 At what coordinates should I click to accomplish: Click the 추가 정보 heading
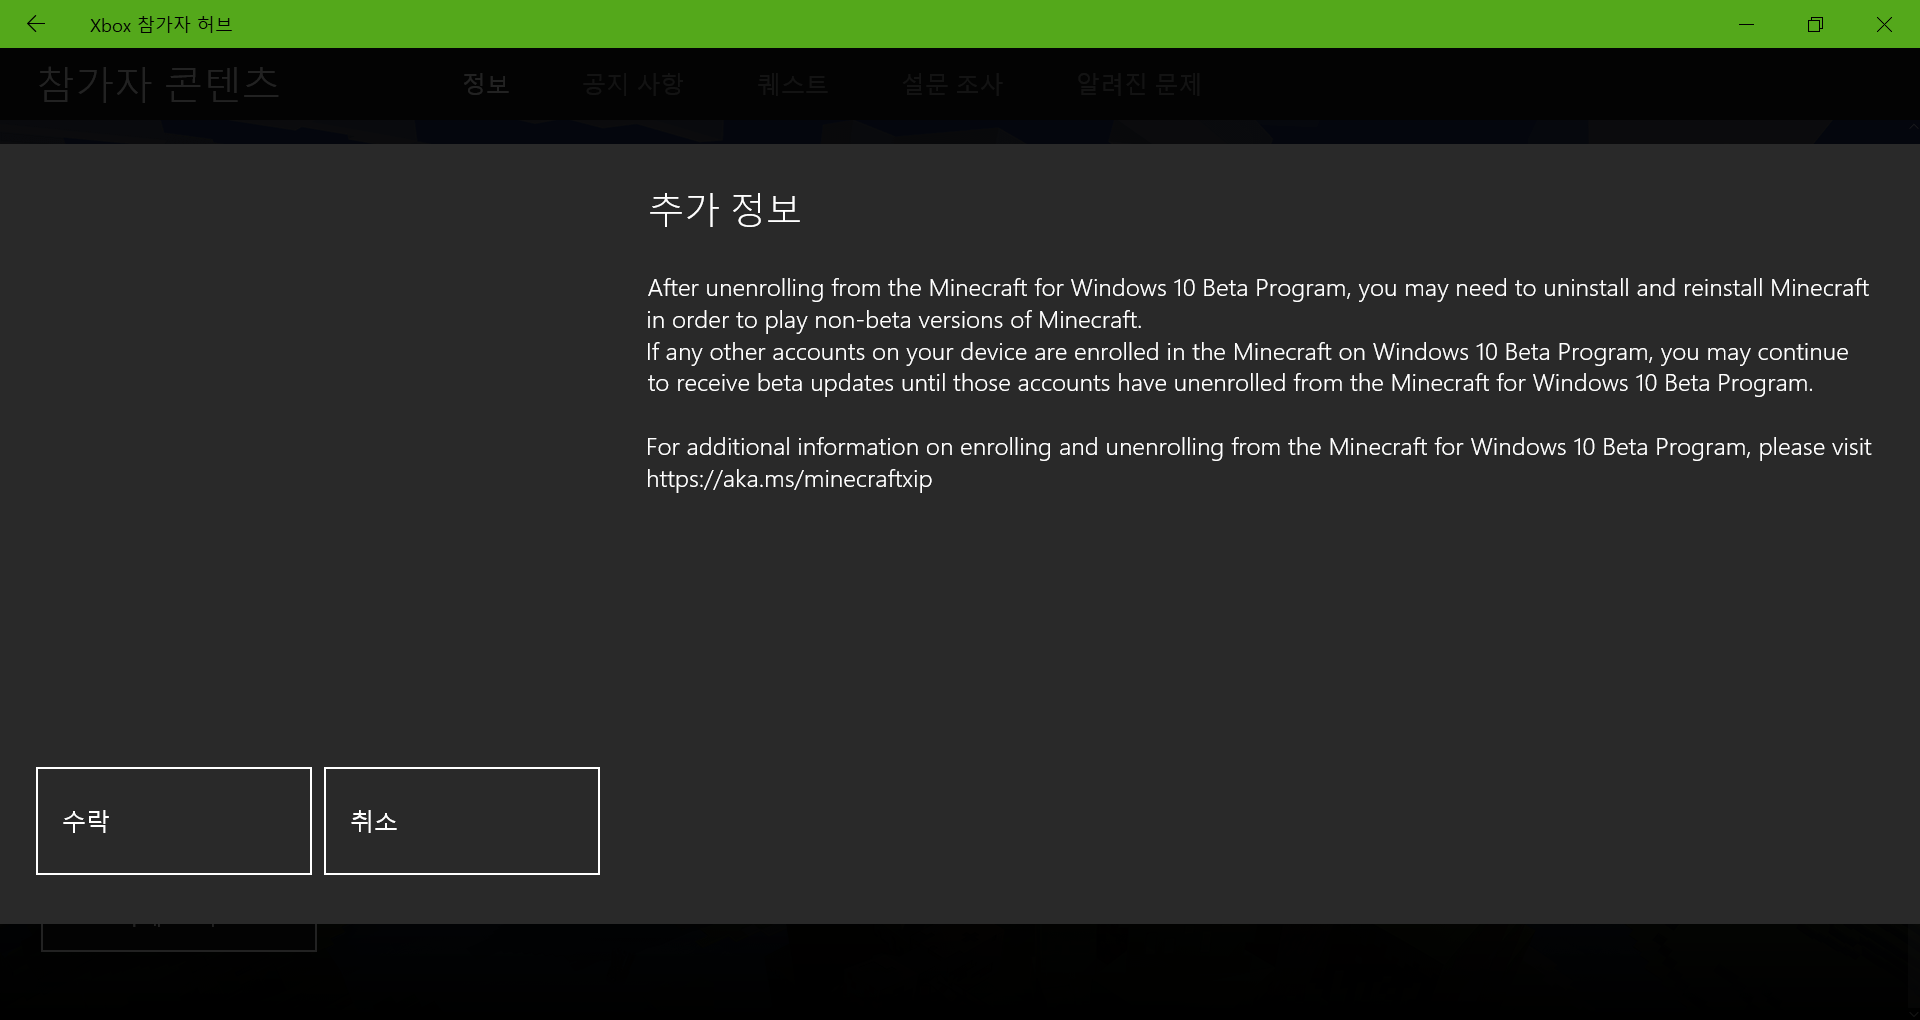pyautogui.click(x=725, y=209)
